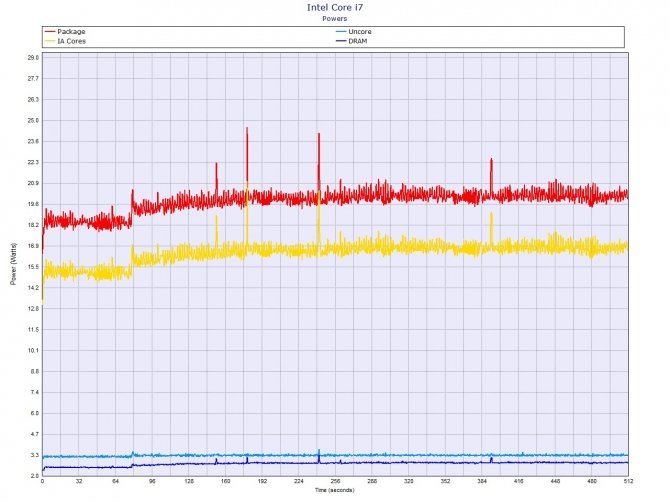Click the 96 tick label on the time axis
Image resolution: width=670 pixels, height=502 pixels.
(x=152, y=481)
